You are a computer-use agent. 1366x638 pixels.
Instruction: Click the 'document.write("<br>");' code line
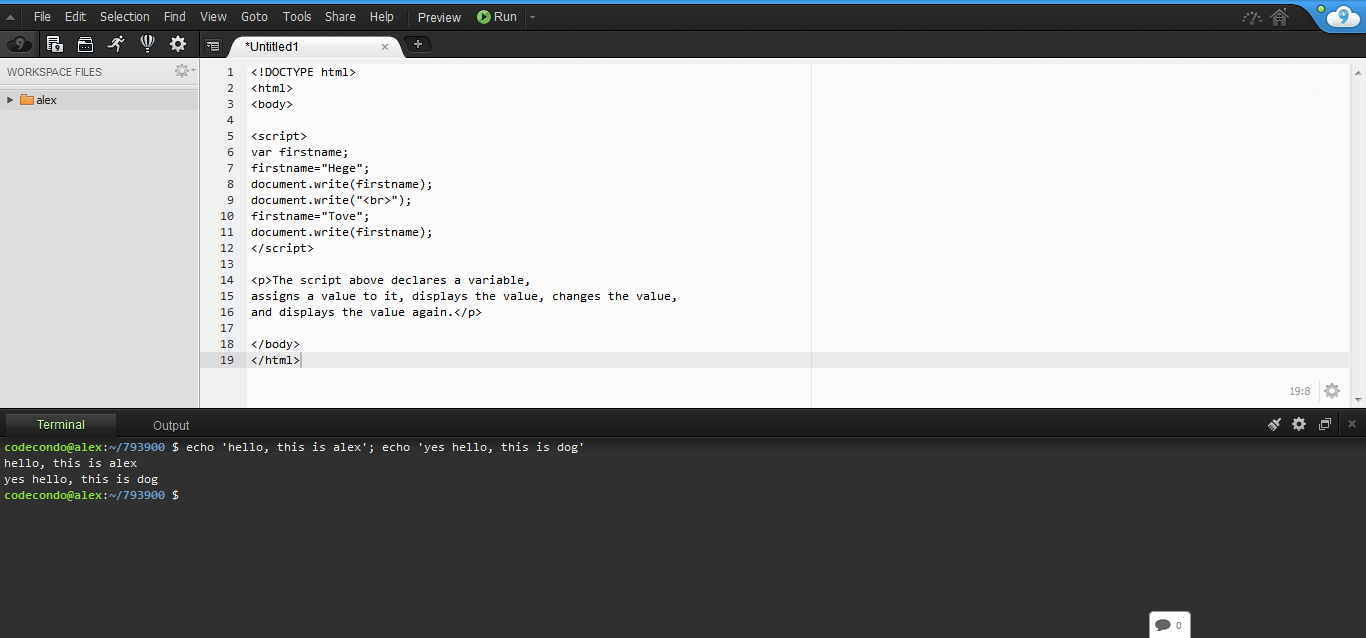(331, 200)
